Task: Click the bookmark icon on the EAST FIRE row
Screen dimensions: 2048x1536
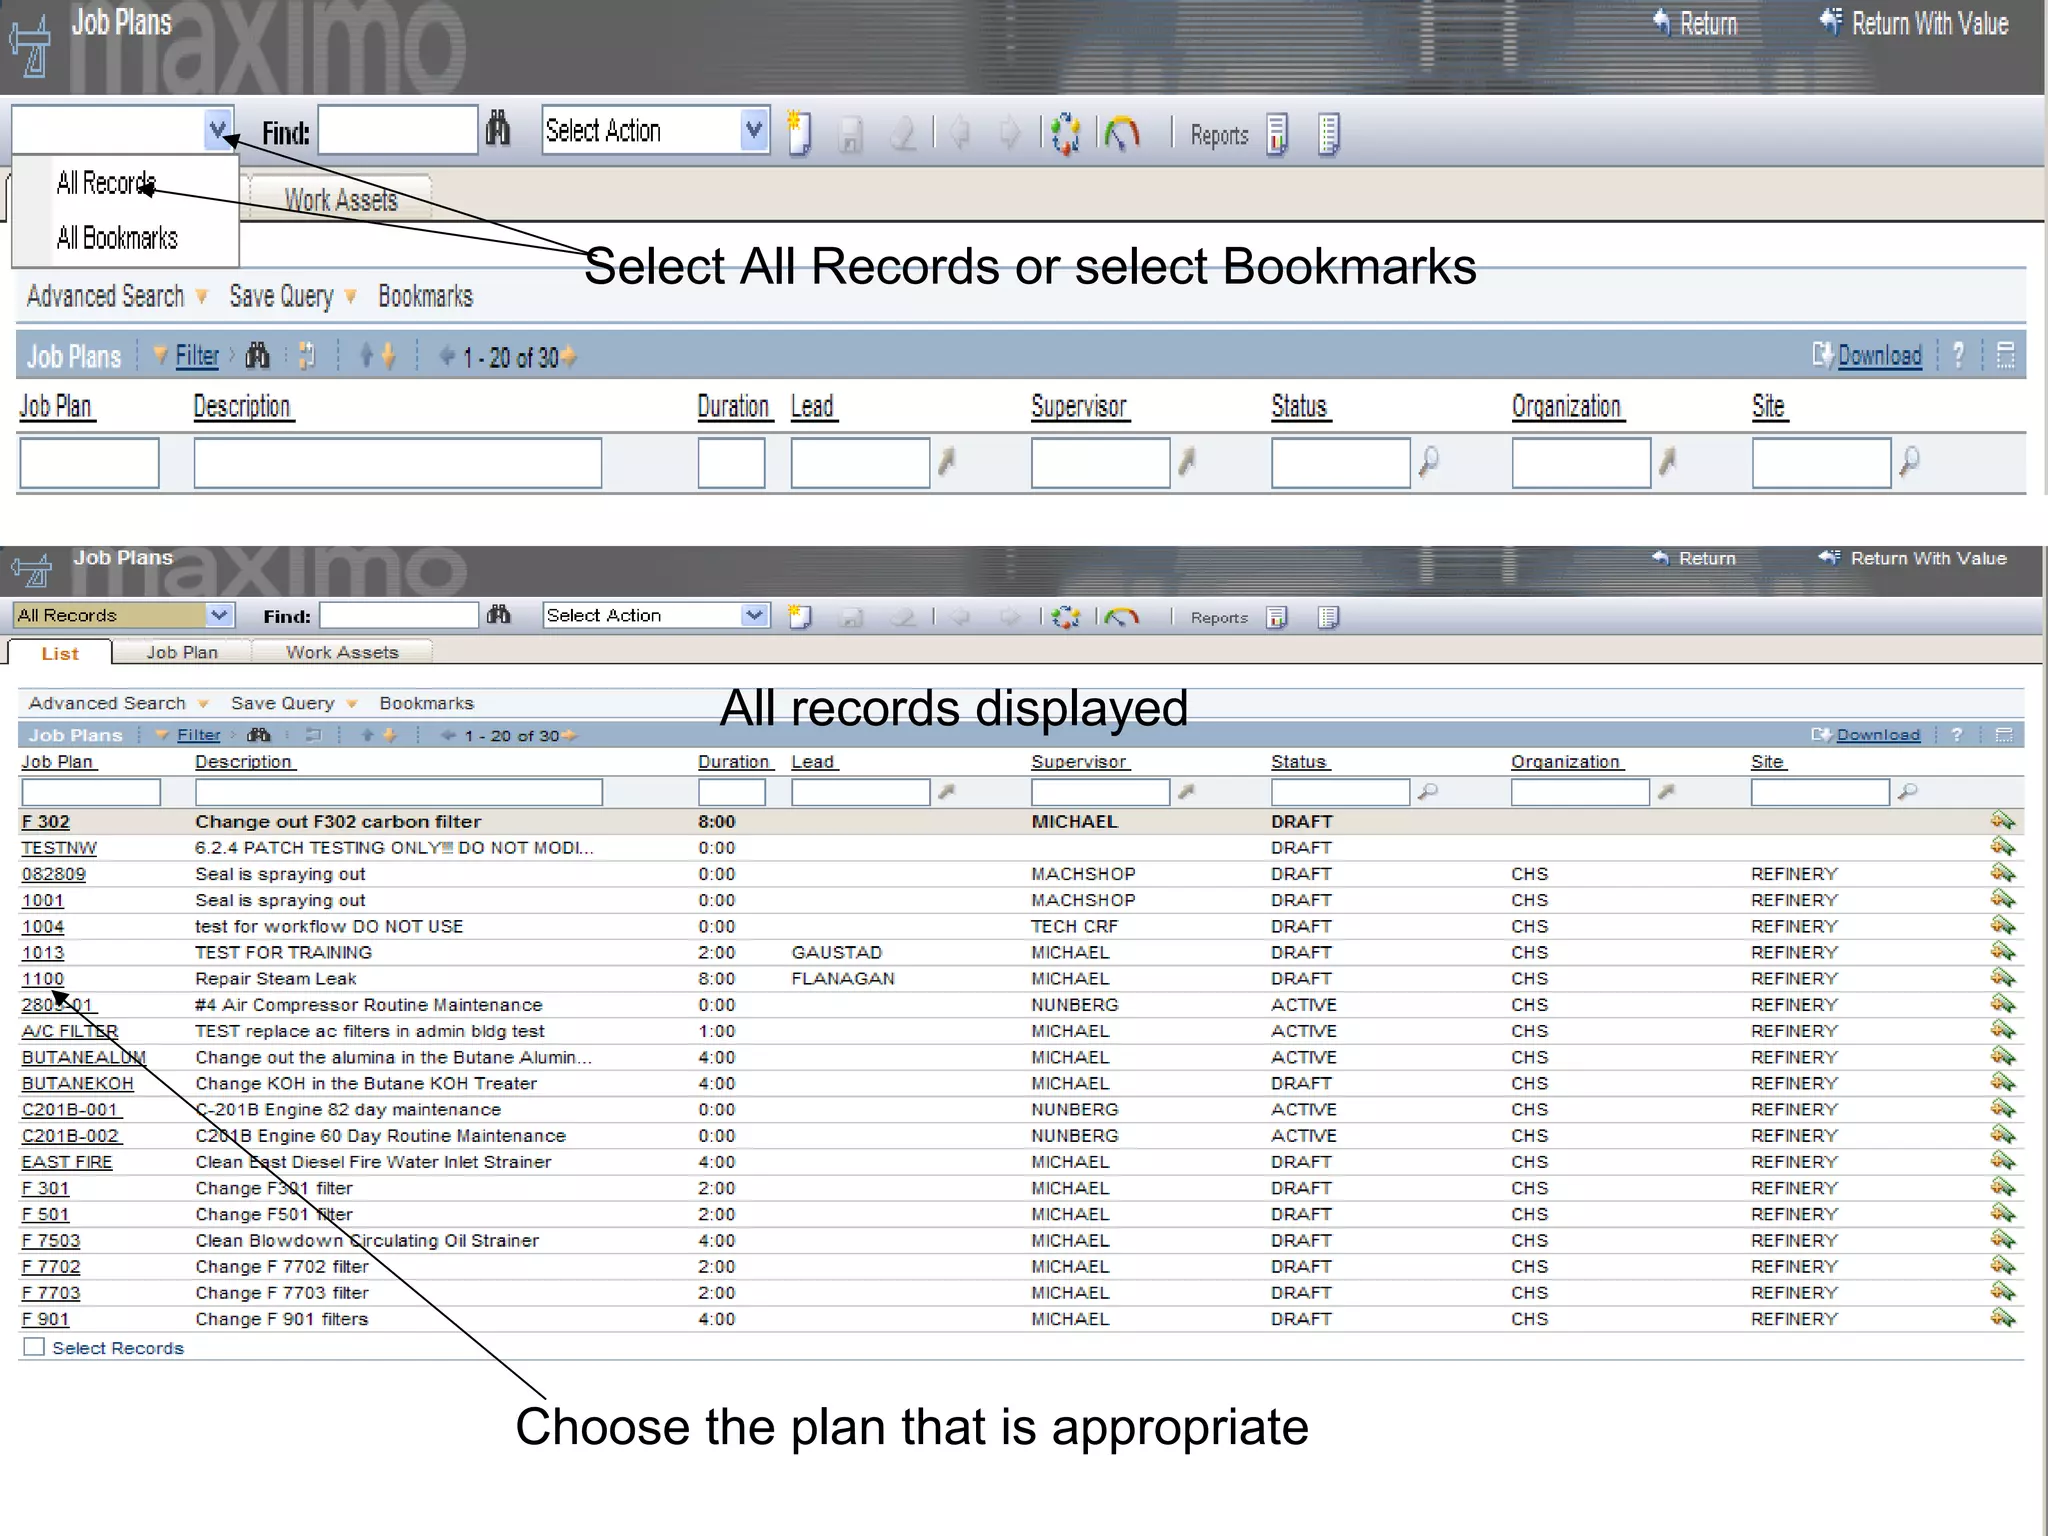Action: [2002, 1161]
